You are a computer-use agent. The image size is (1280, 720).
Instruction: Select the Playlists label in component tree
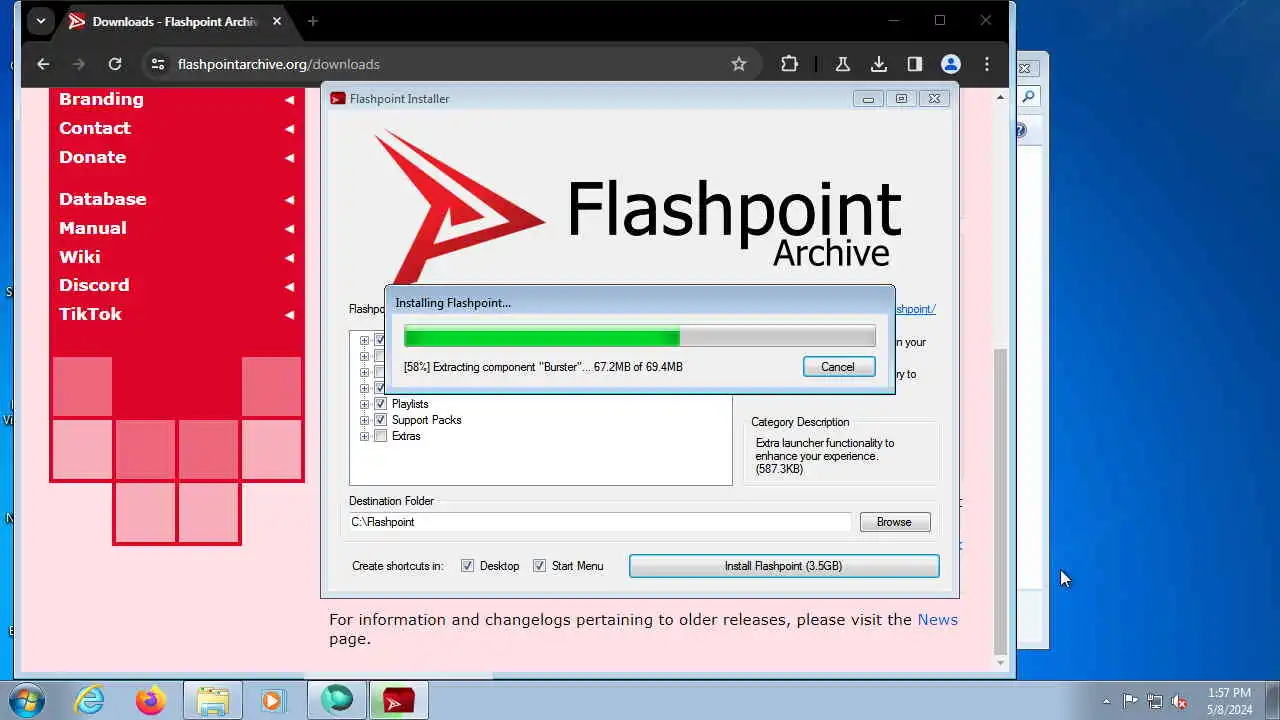[410, 404]
